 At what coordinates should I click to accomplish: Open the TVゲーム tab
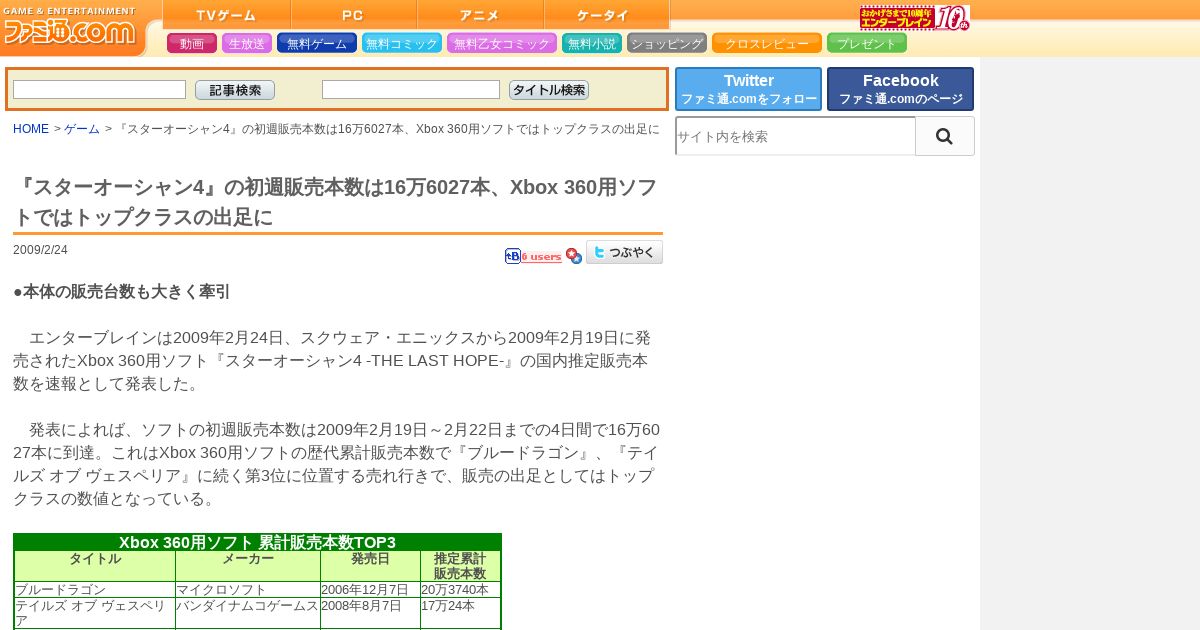pos(227,15)
